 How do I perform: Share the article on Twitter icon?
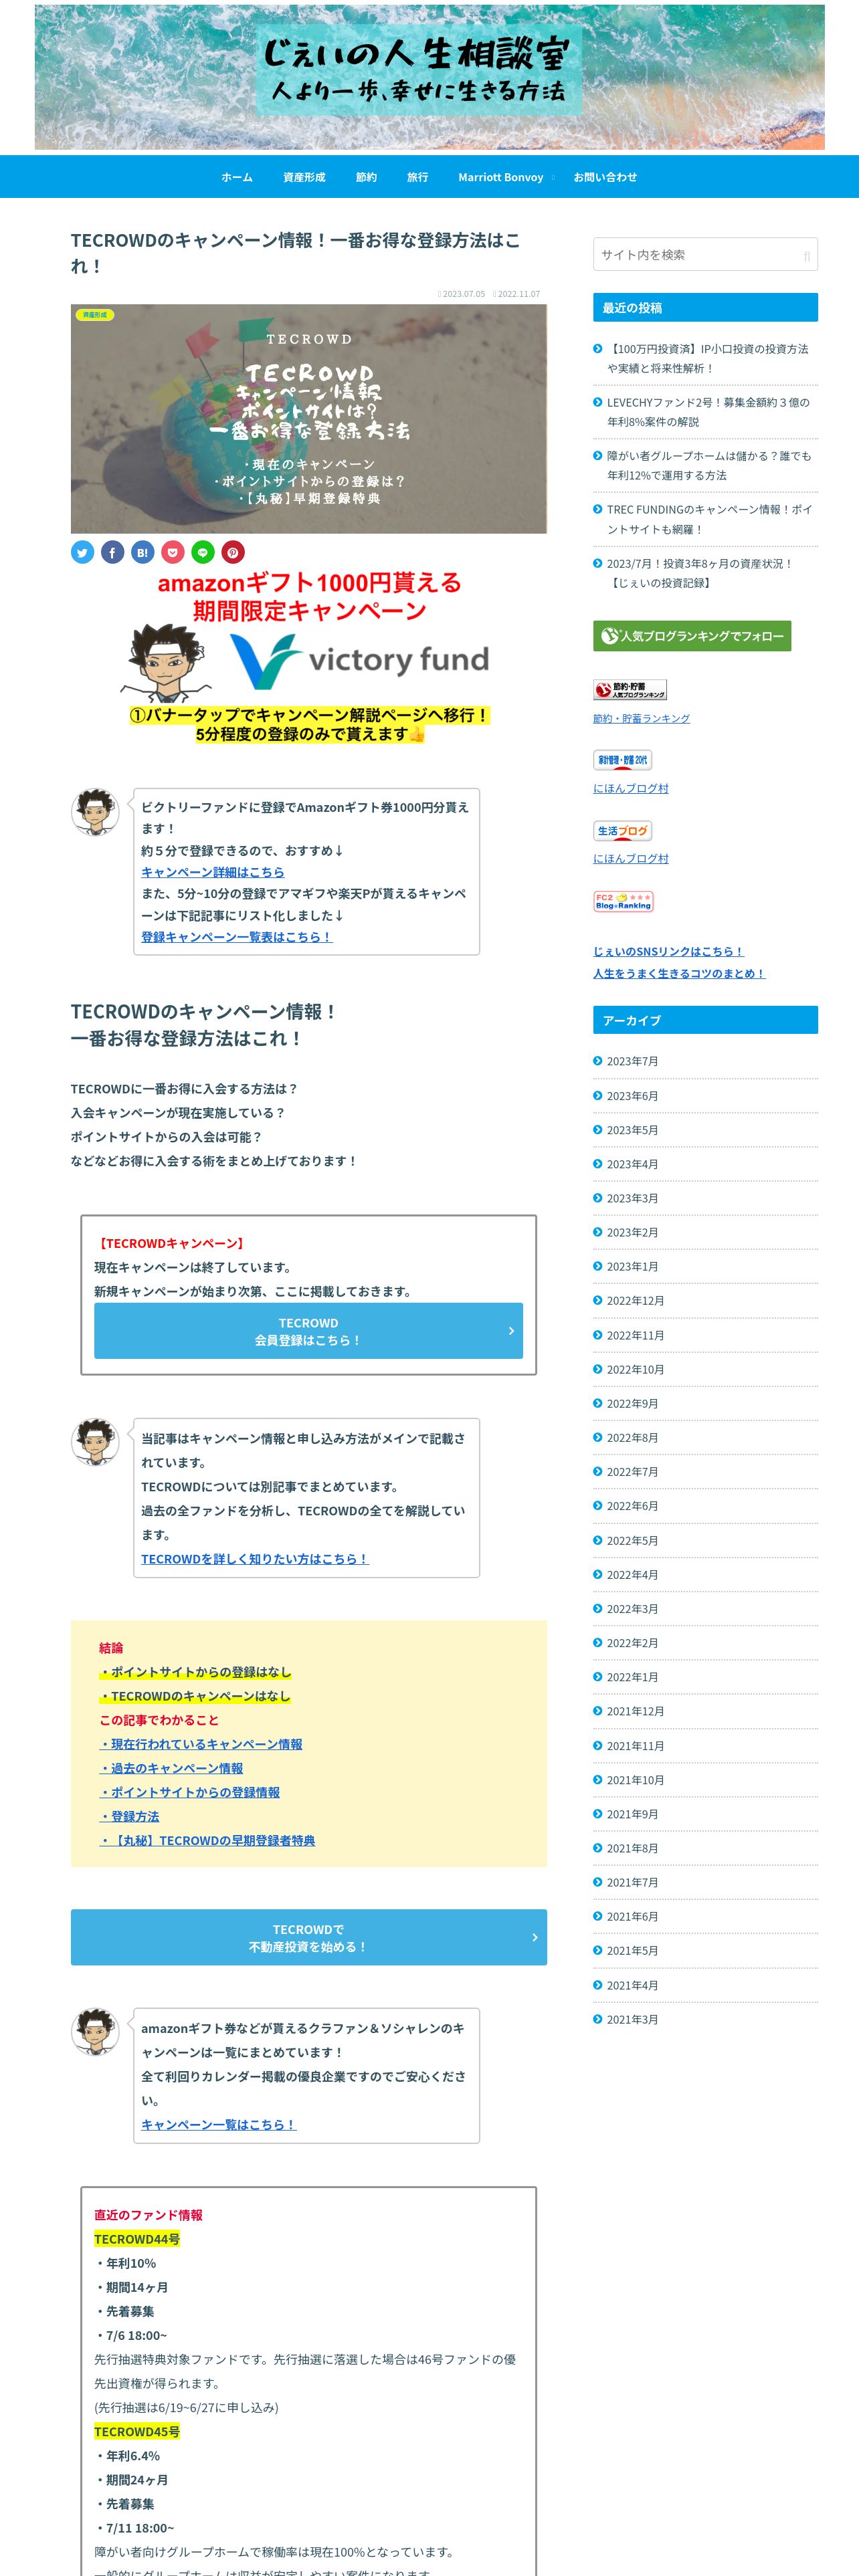point(82,552)
